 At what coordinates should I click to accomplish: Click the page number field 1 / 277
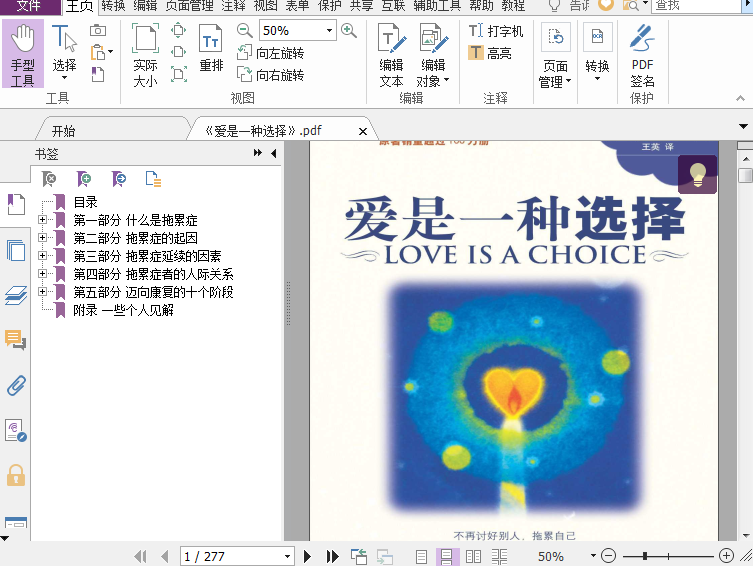(x=236, y=556)
